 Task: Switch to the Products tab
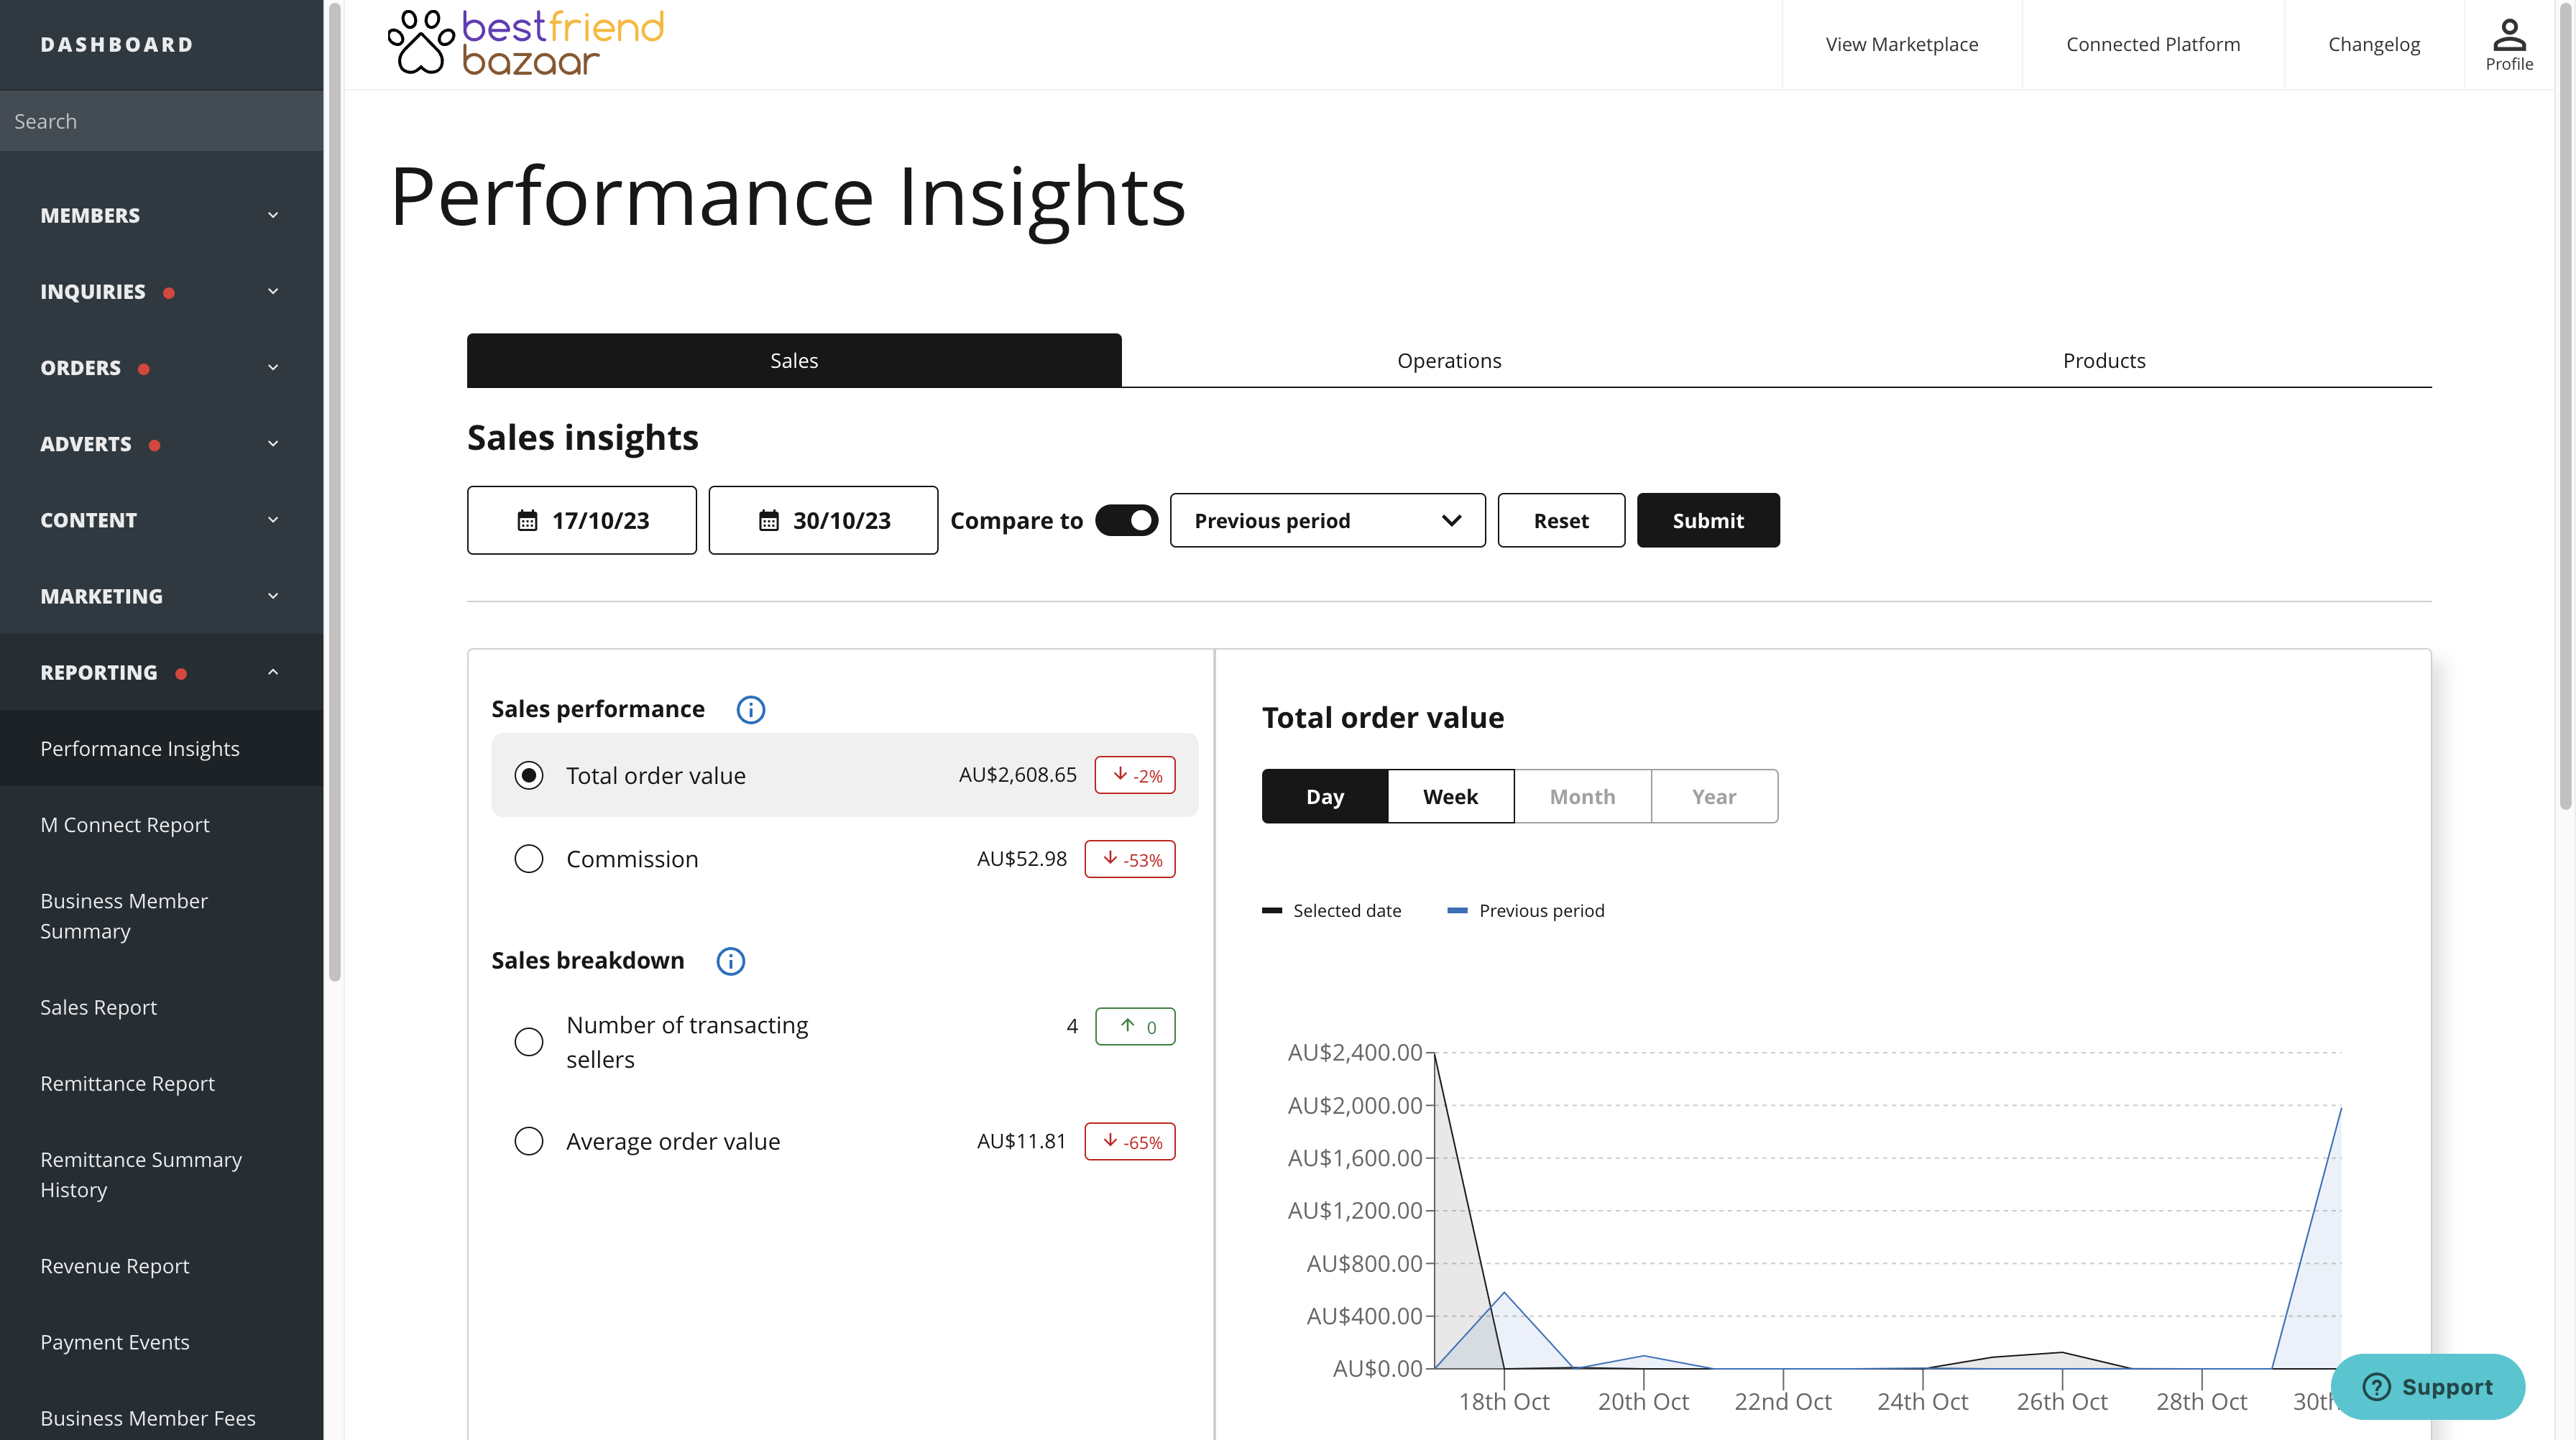coord(2104,361)
